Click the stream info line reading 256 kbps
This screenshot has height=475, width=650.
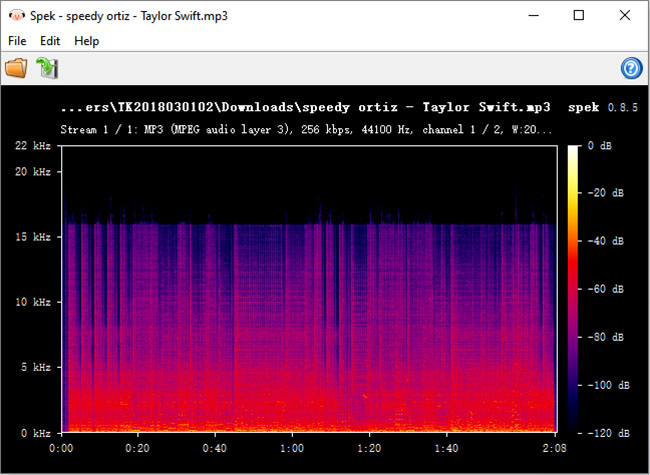(x=306, y=129)
